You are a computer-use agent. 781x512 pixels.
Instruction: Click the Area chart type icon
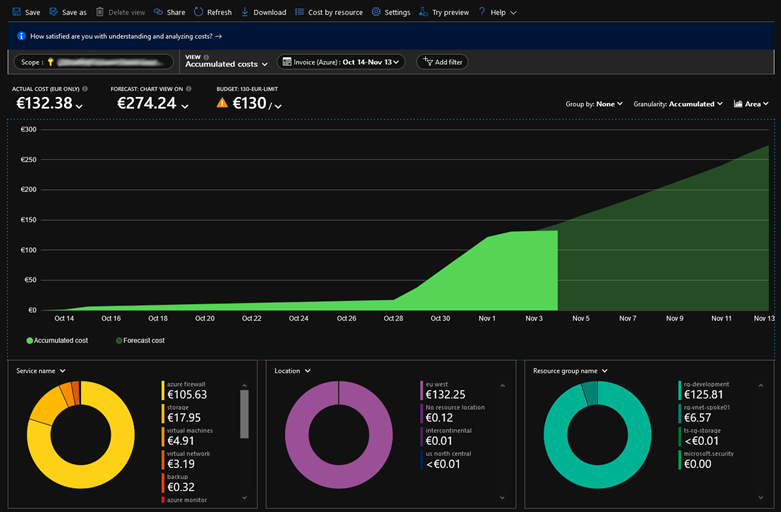[738, 104]
